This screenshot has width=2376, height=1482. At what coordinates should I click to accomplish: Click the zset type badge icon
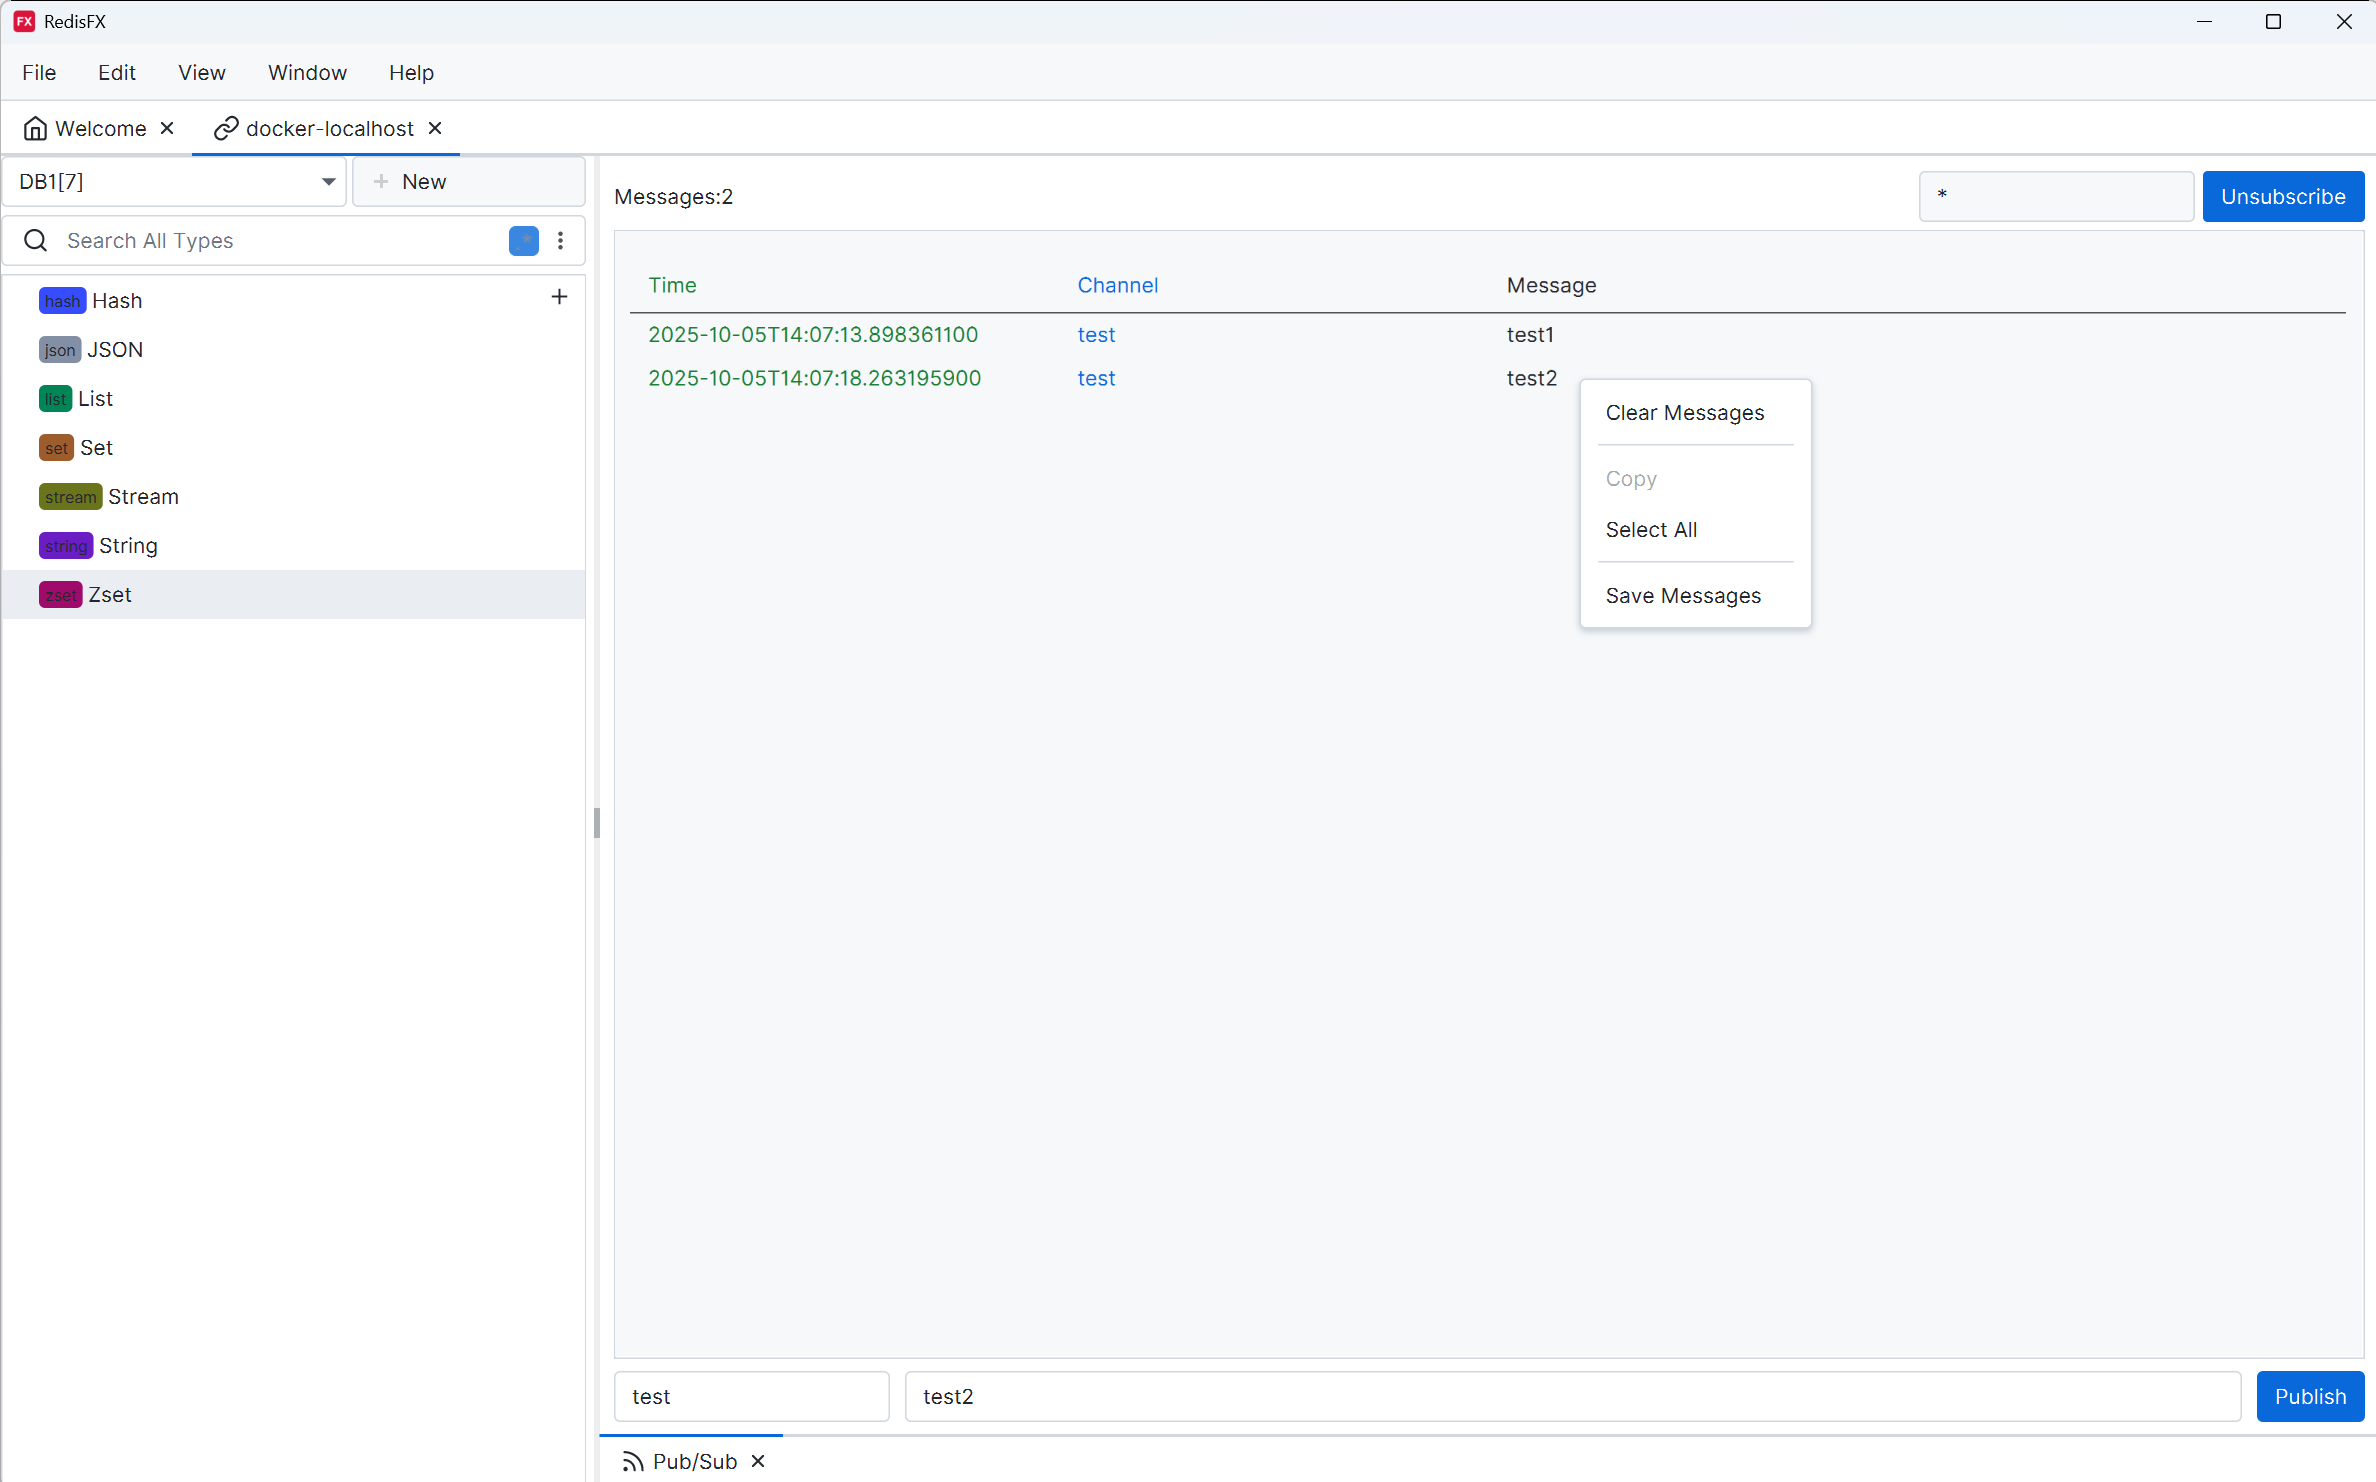(x=60, y=595)
